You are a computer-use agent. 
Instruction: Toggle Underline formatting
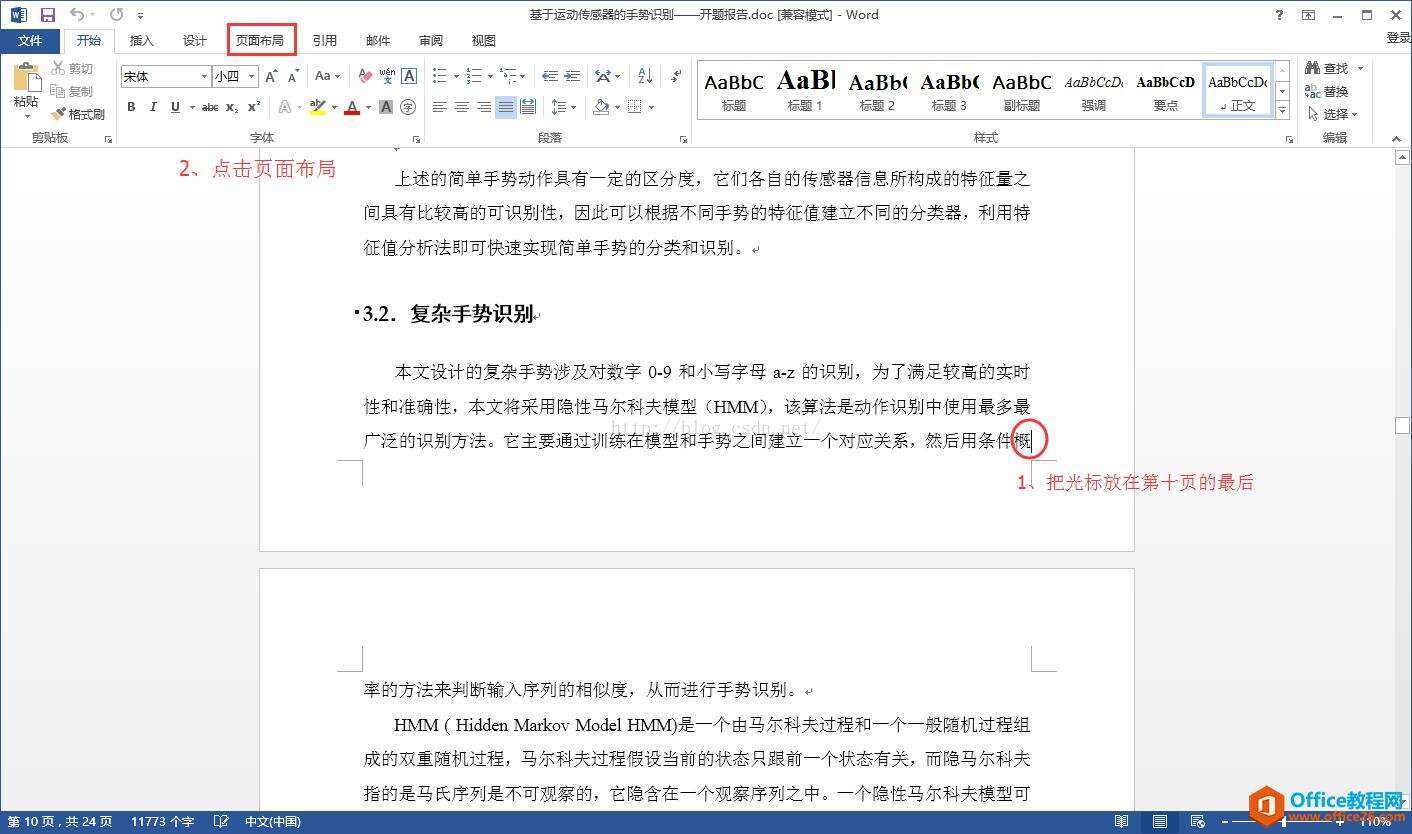(175, 107)
